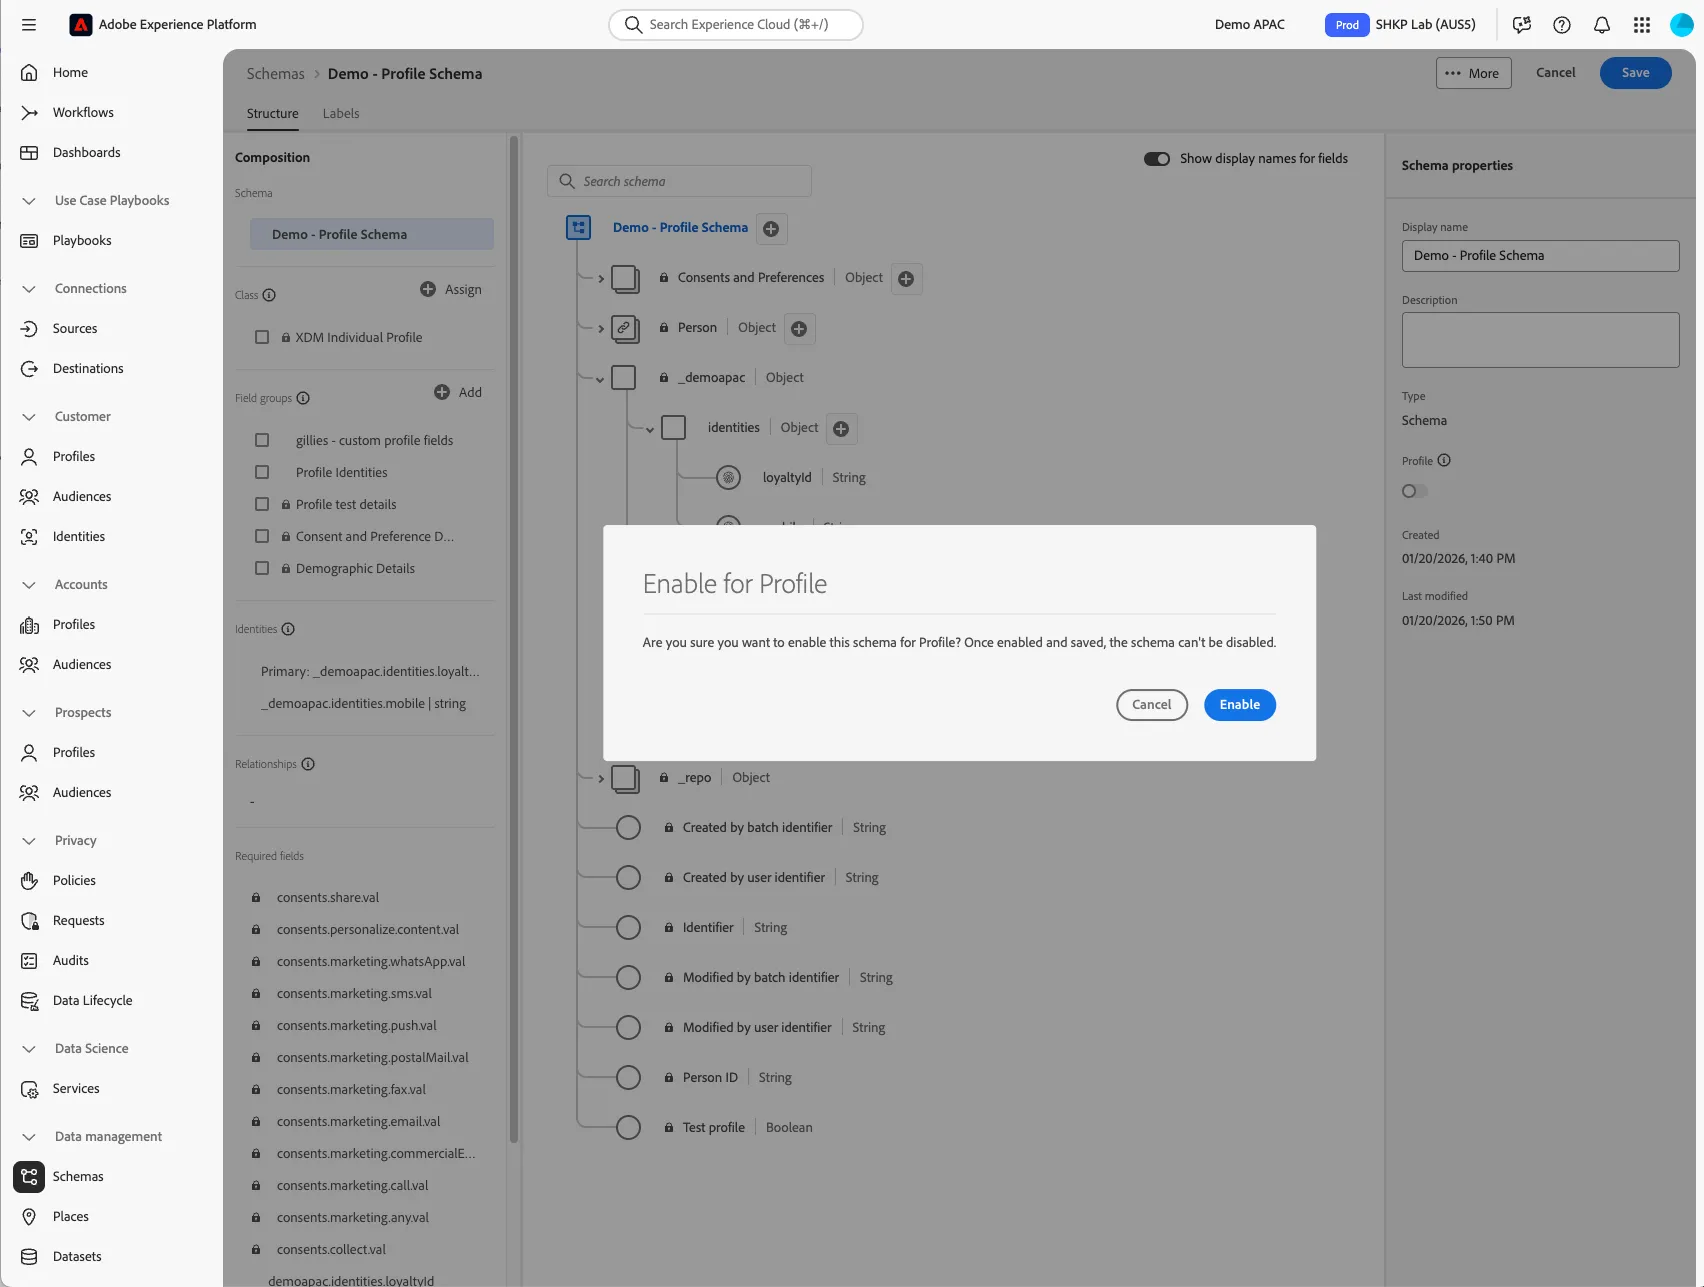Open Destinations in the sidebar
The width and height of the screenshot is (1704, 1287).
[88, 368]
